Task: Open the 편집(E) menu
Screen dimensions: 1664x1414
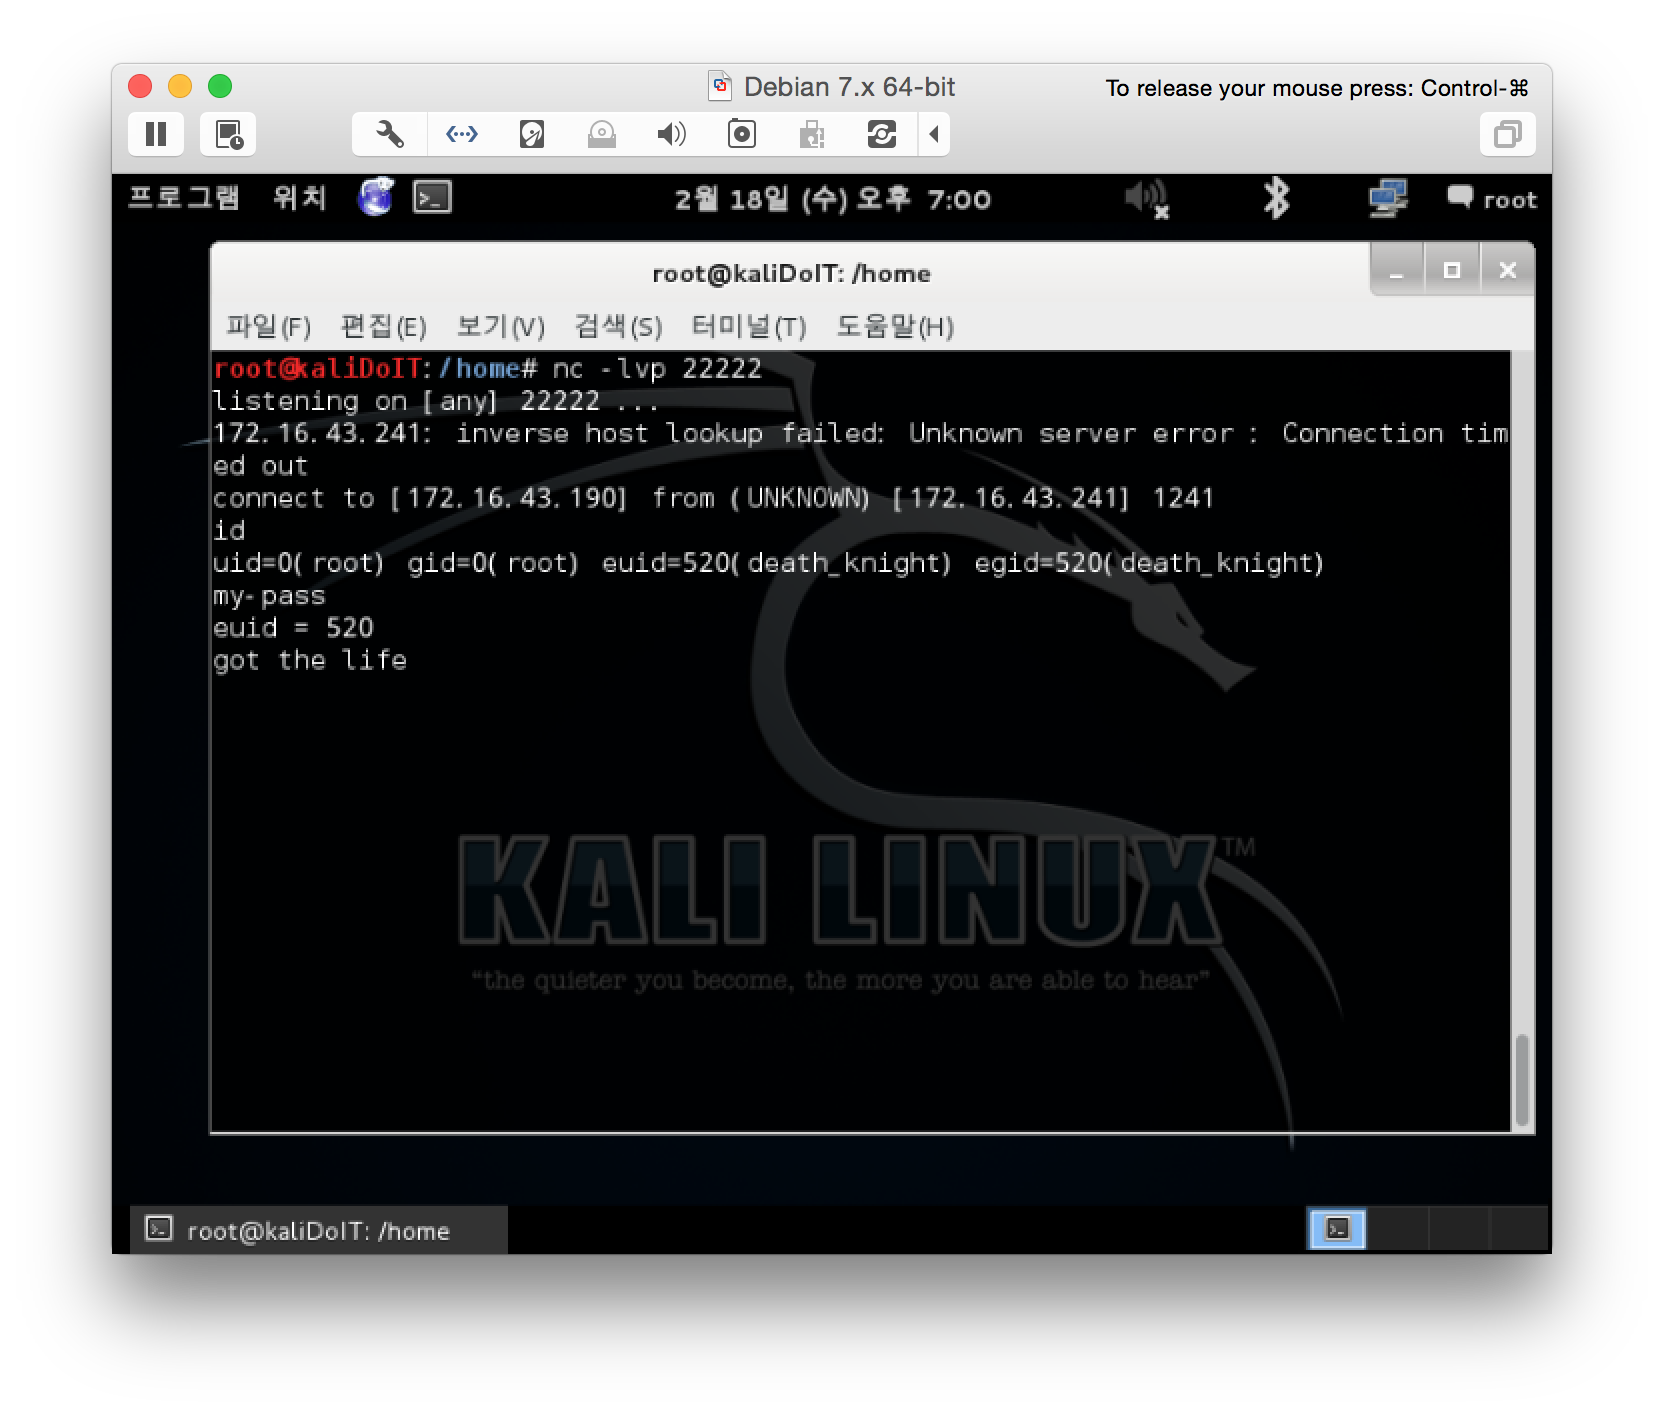Action: pos(383,326)
